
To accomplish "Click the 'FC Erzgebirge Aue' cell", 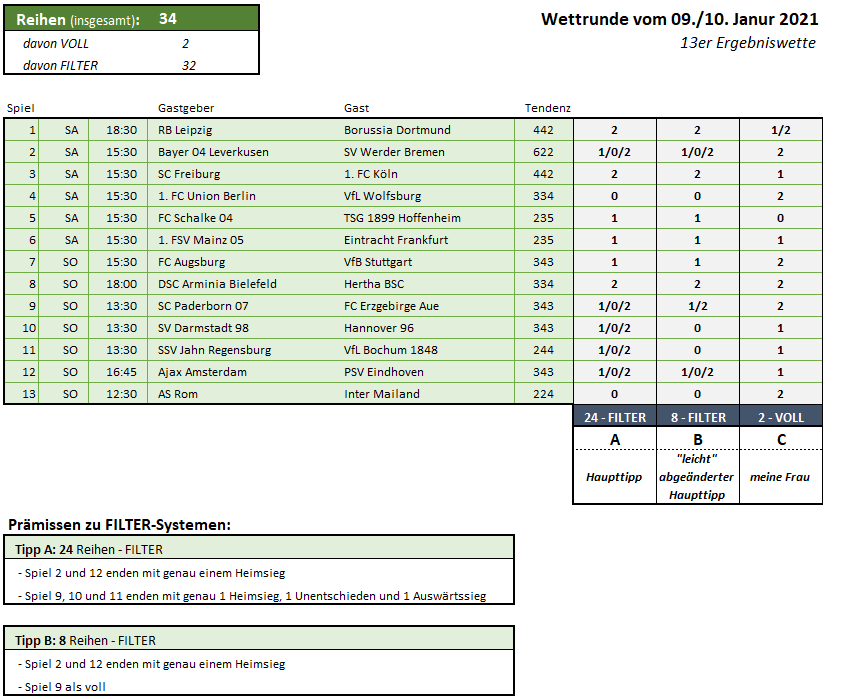I will point(391,306).
